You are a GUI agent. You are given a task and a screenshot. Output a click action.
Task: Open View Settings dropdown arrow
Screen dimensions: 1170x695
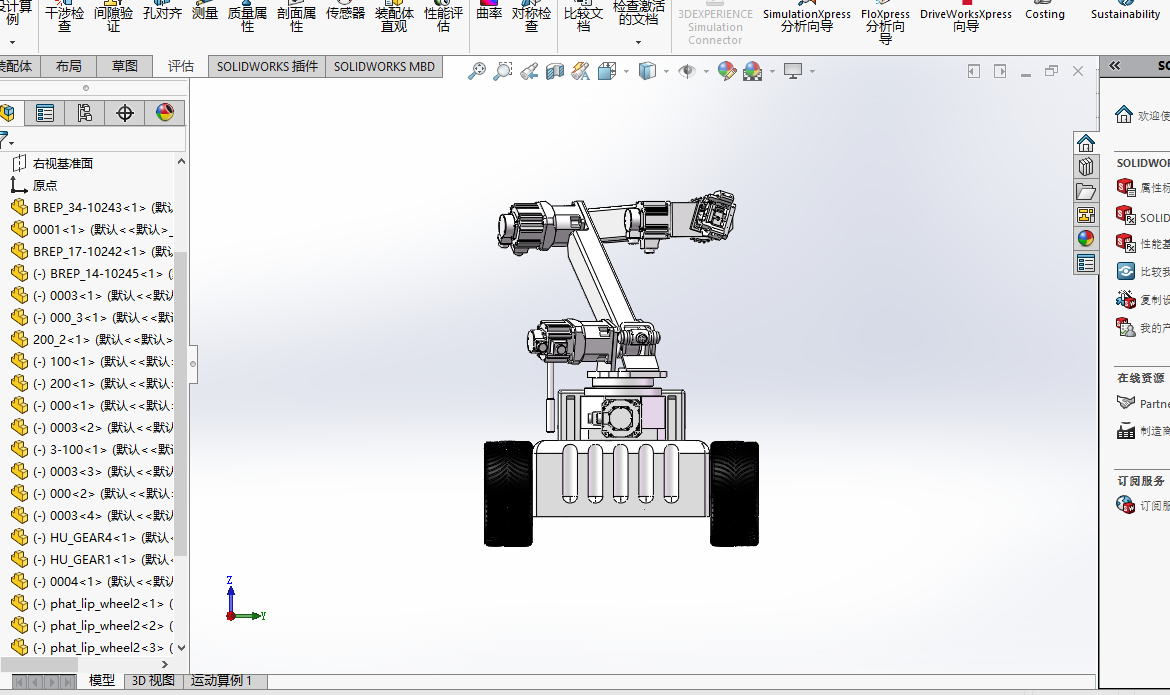tap(812, 72)
